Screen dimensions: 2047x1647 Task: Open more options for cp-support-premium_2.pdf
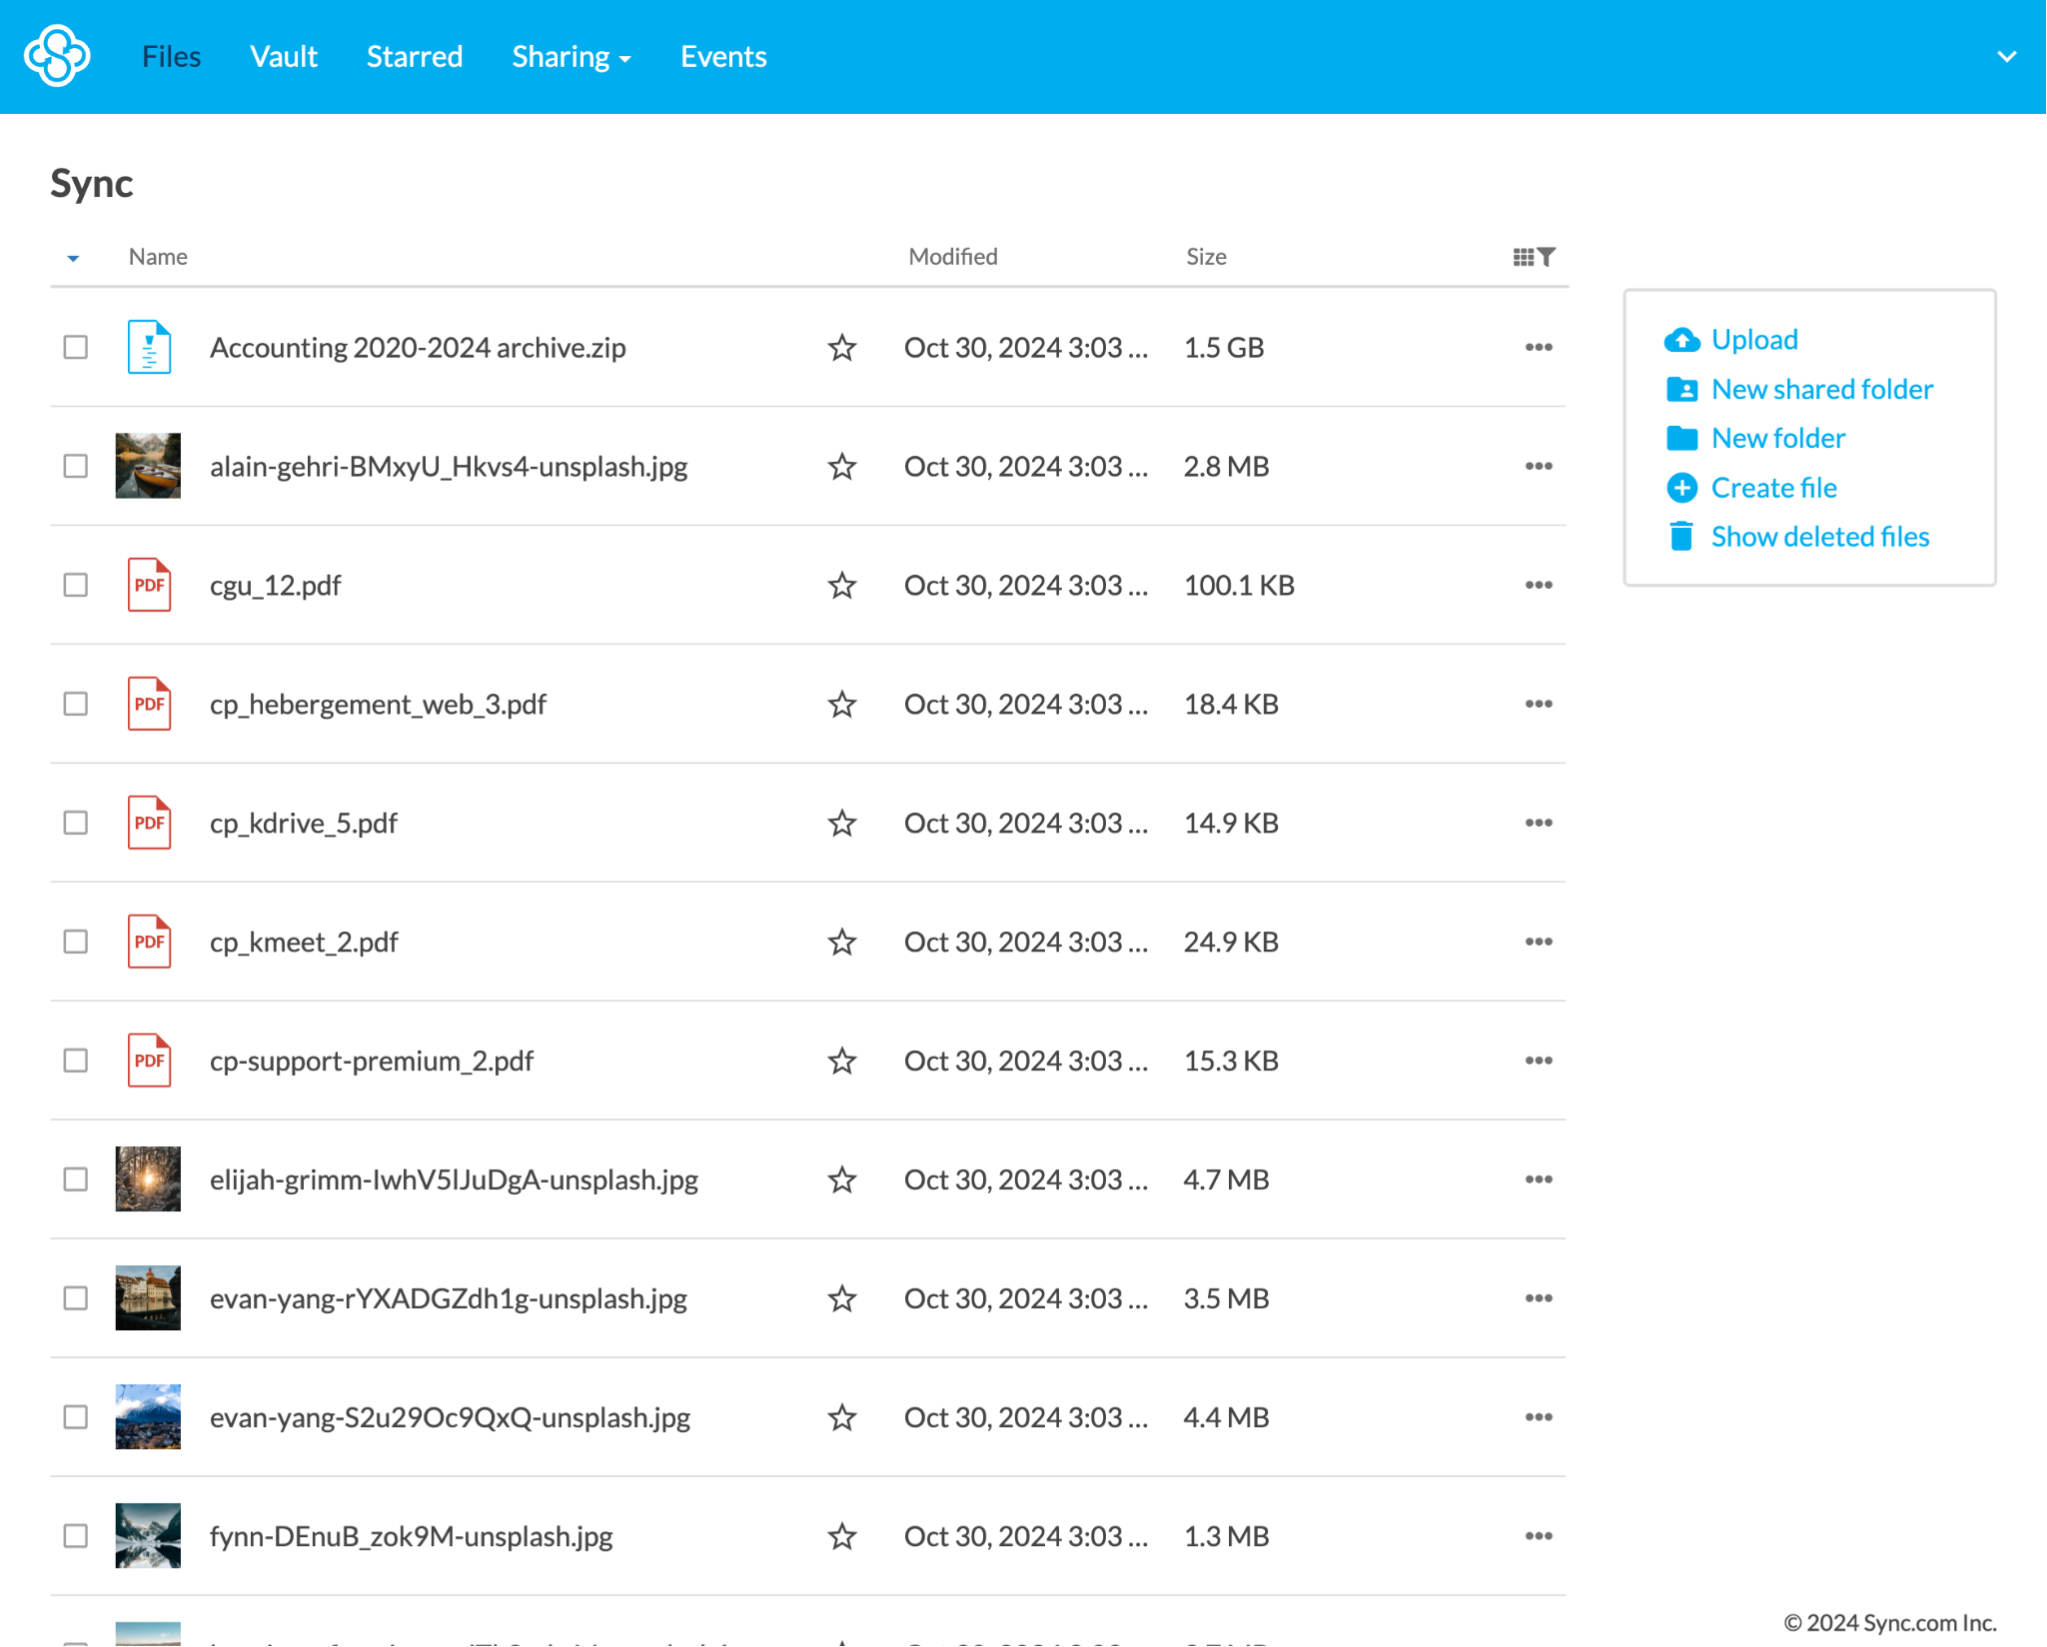1539,1060
